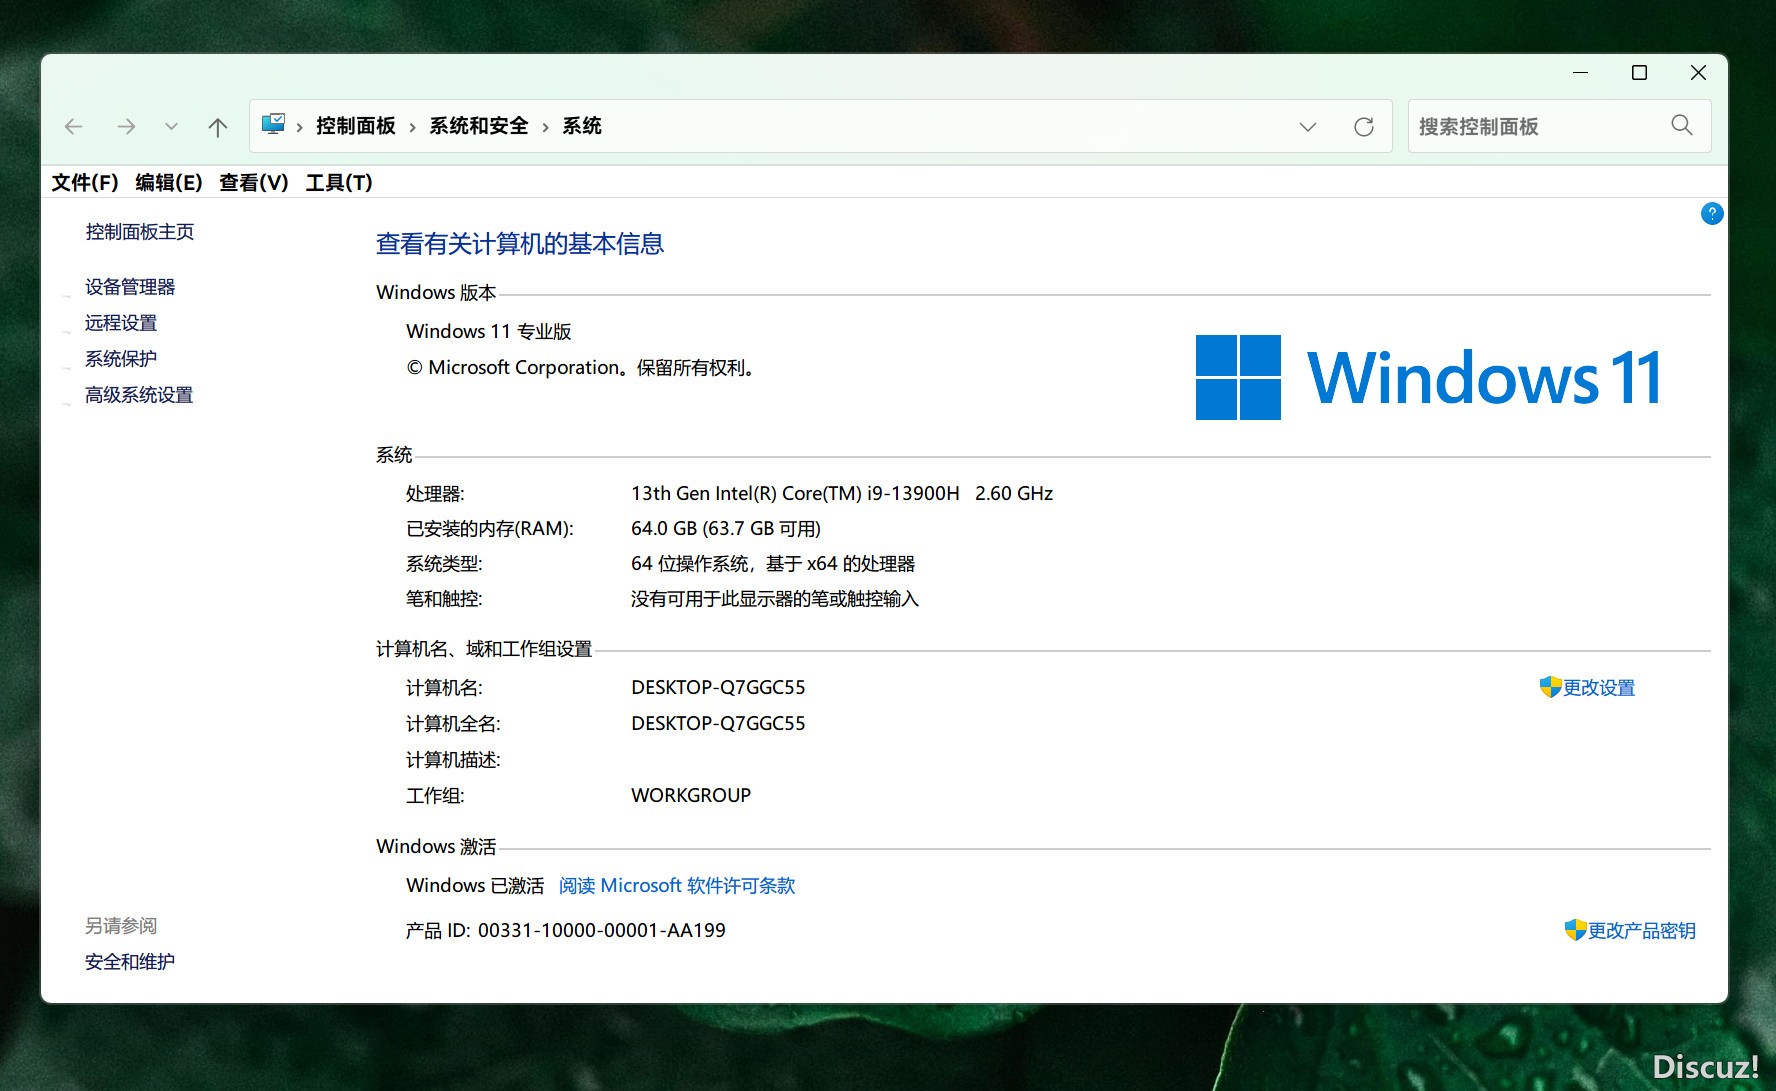Navigate to 控制面板 breadcrumb
Viewport: 1776px width, 1091px height.
coord(356,126)
